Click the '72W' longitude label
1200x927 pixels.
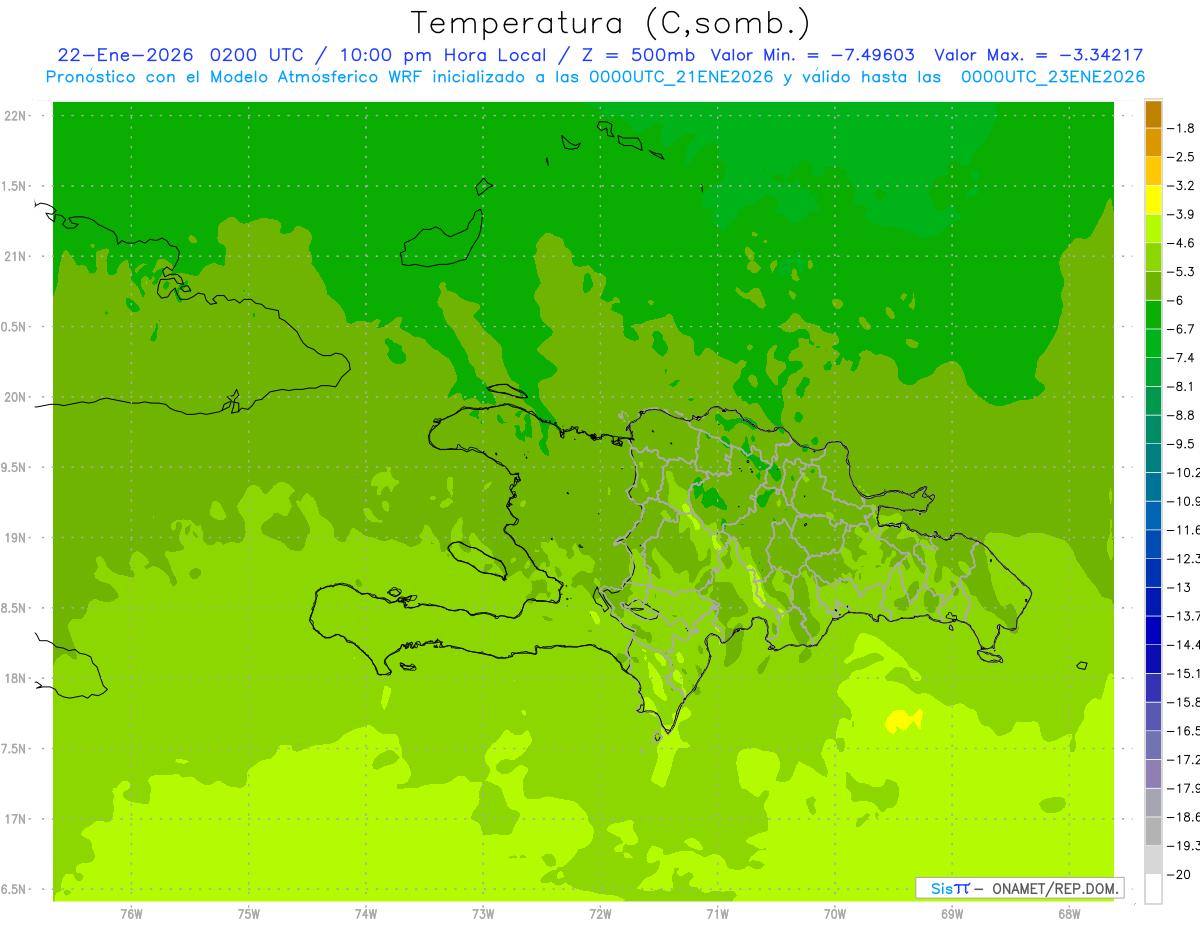pyautogui.click(x=600, y=914)
